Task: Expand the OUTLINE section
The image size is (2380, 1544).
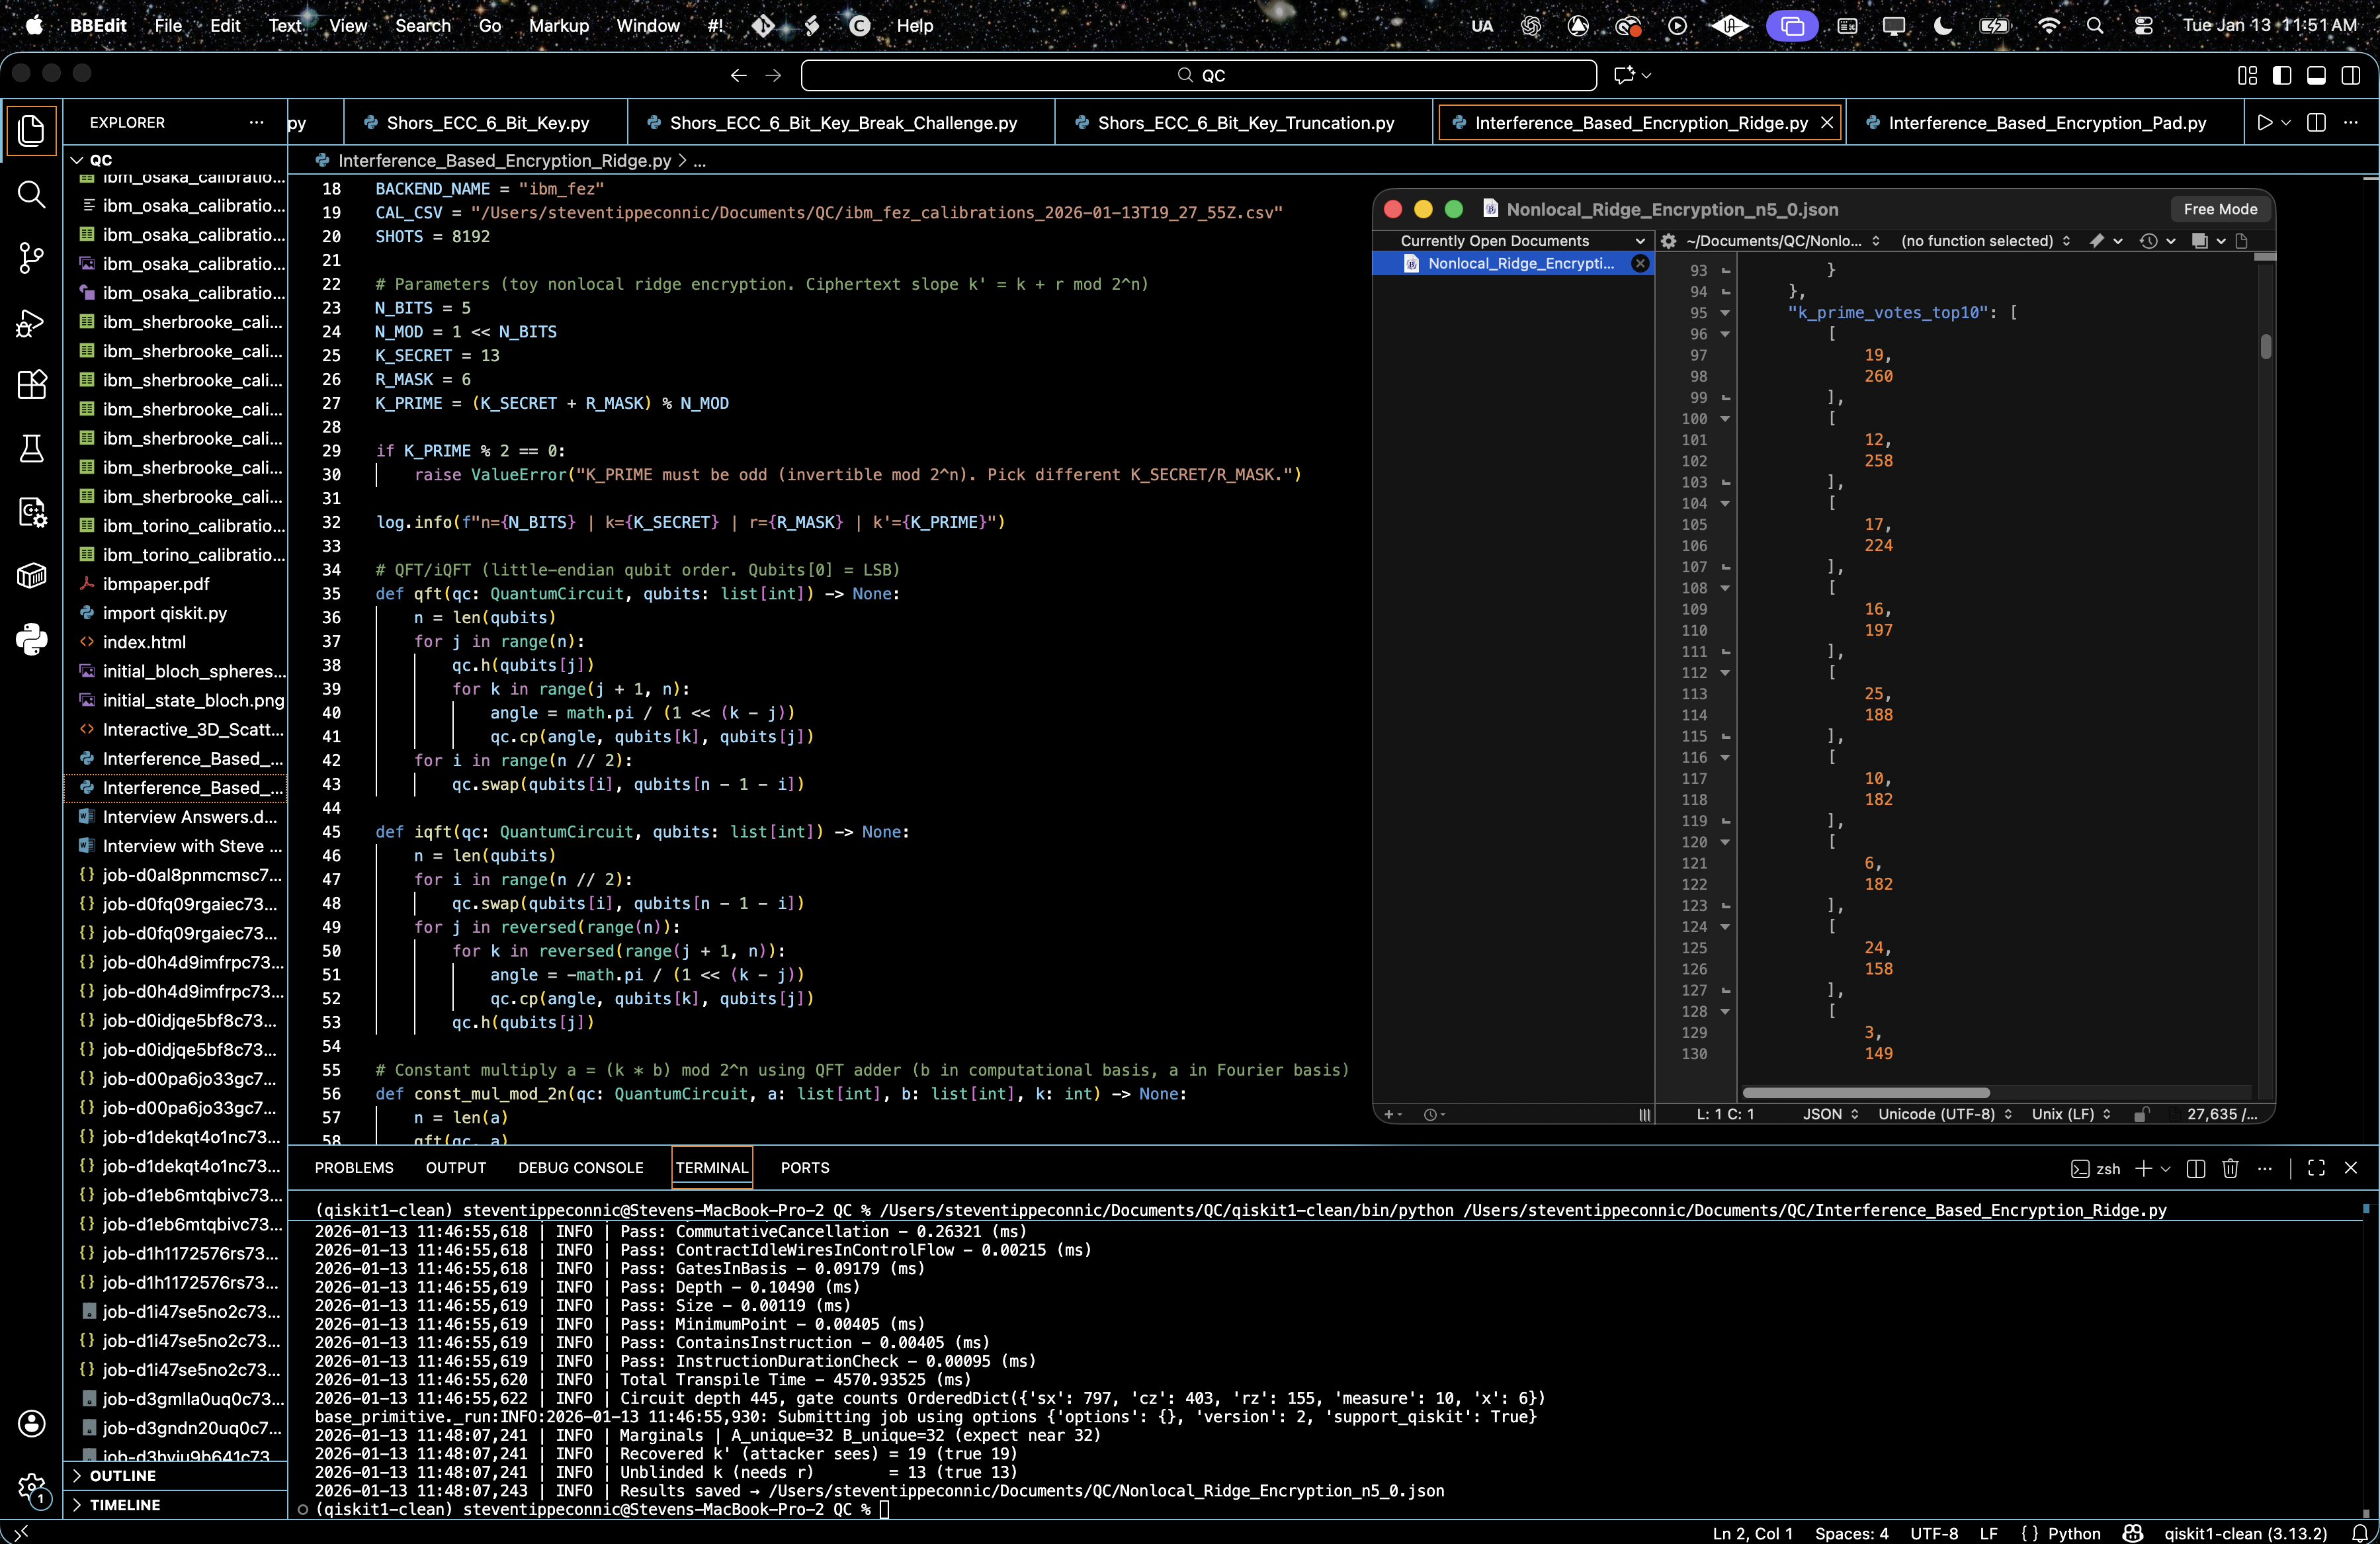Action: 122,1475
